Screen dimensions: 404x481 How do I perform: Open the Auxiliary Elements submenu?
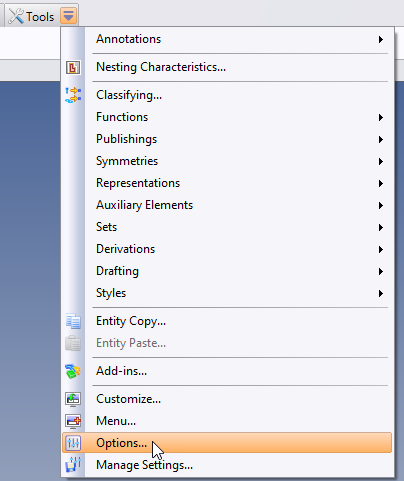pyautogui.click(x=227, y=205)
